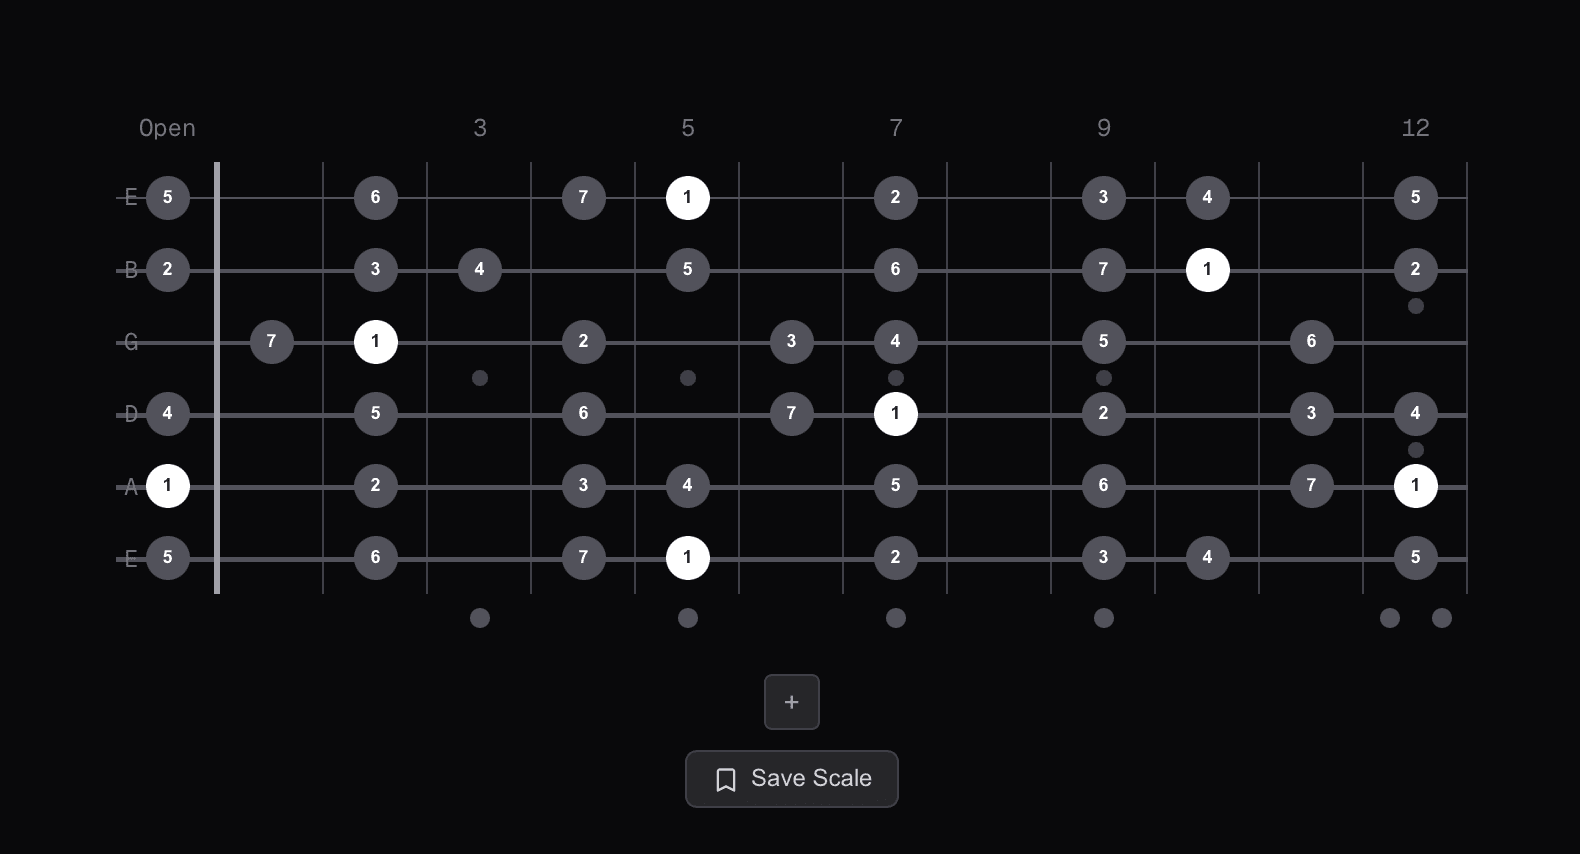The height and width of the screenshot is (854, 1580).
Task: Toggle the white root note on the A string at fret 12
Action: (1415, 486)
